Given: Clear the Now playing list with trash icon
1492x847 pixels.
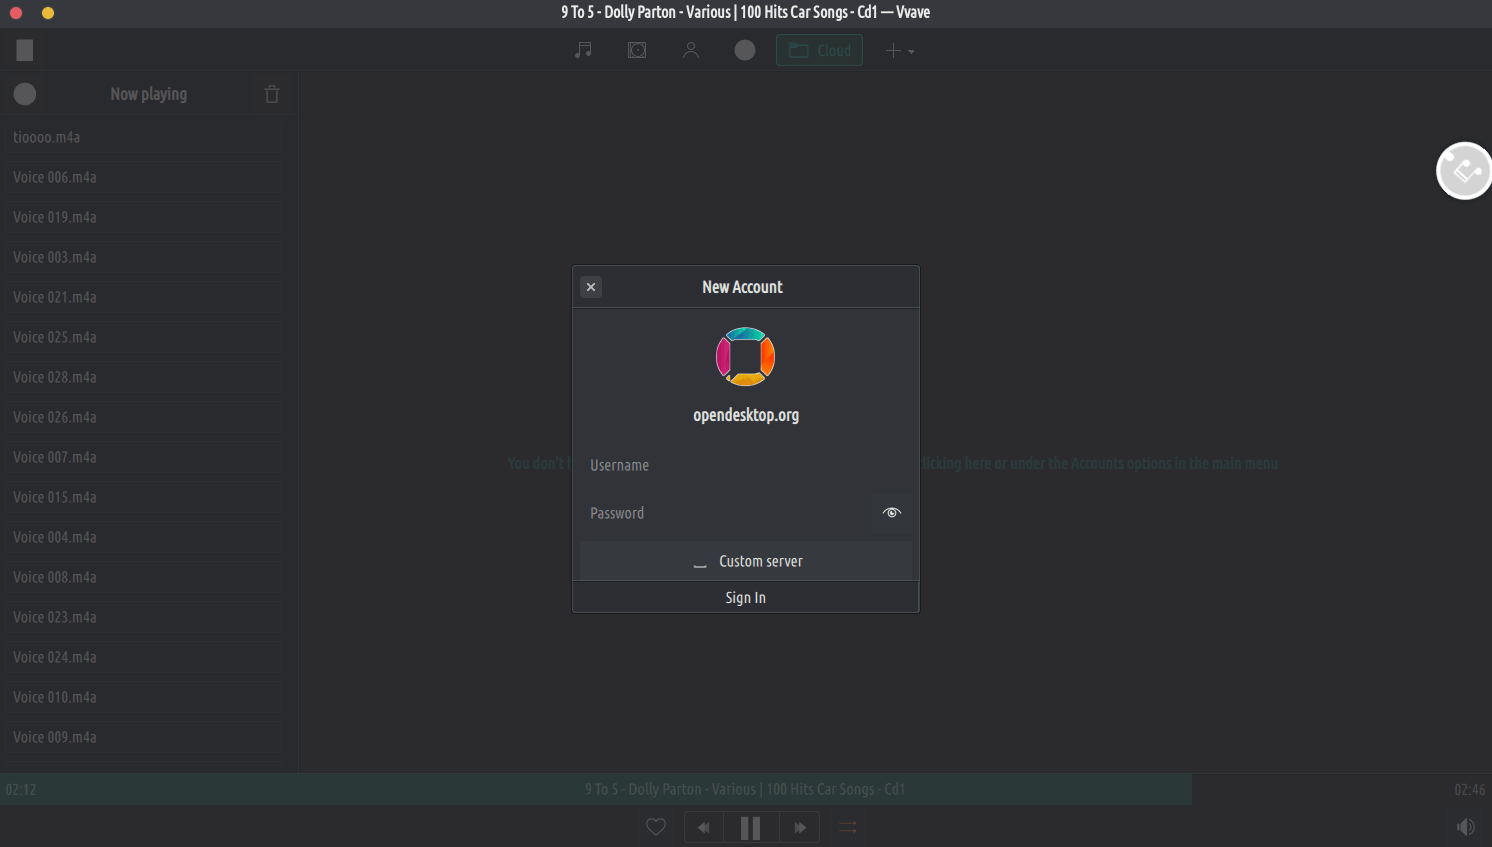Looking at the screenshot, I should pos(272,94).
